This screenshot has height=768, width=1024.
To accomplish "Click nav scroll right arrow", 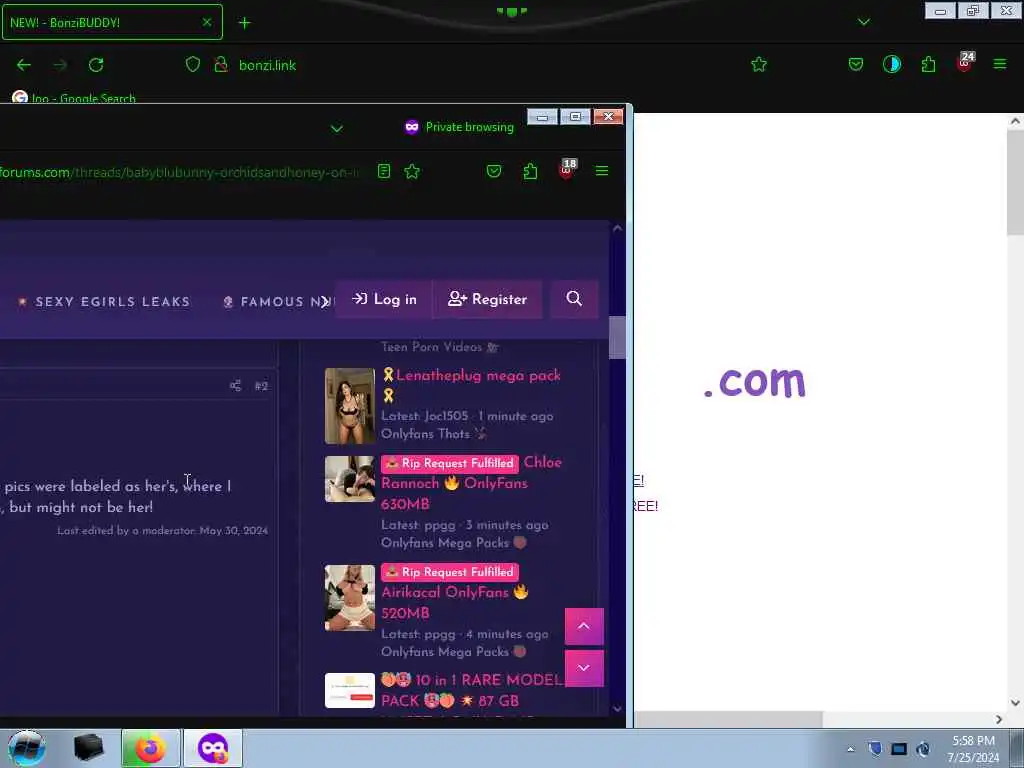I will tap(325, 301).
